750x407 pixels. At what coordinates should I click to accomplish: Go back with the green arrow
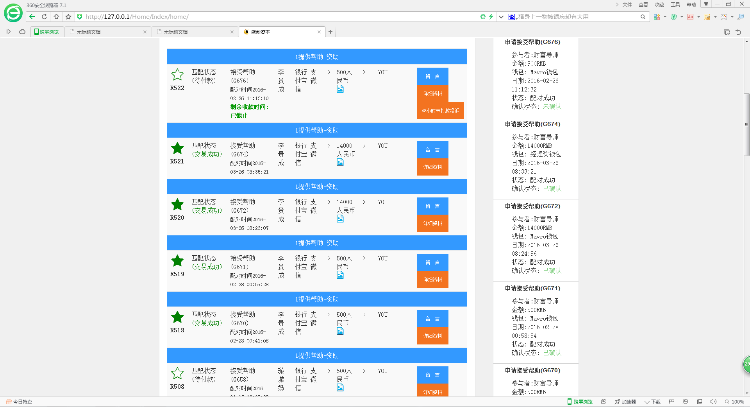click(x=32, y=17)
